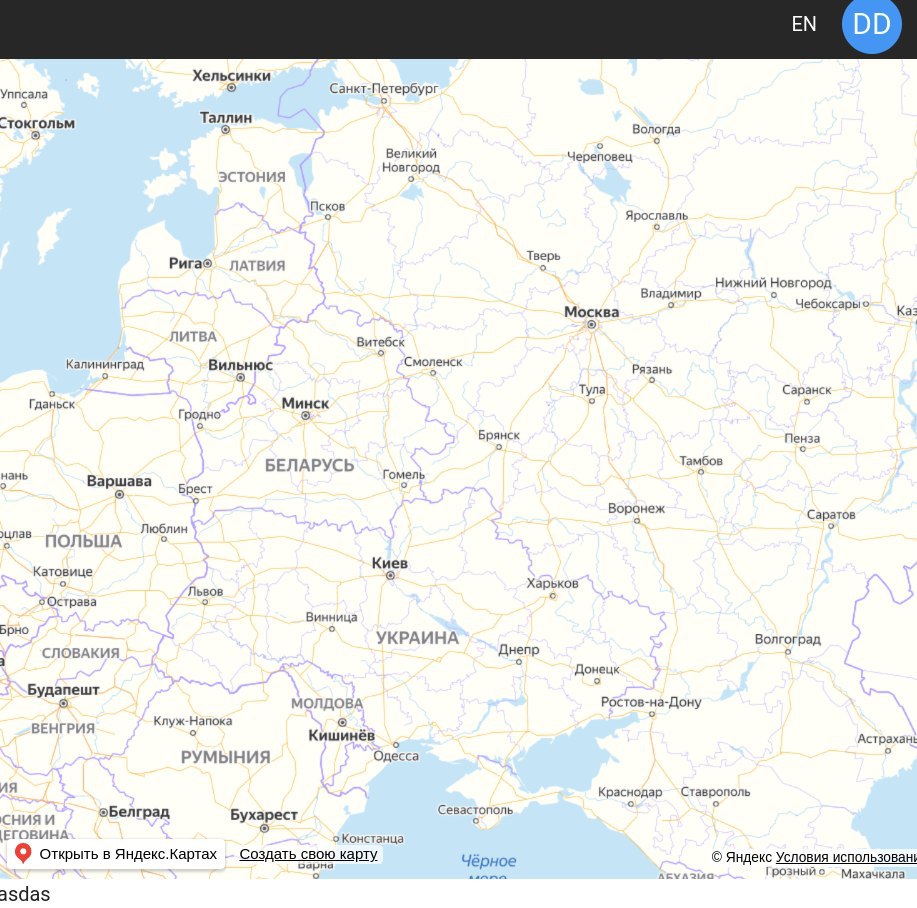This screenshot has height=908, width=917.
Task: Click the Киев city label
Action: [389, 563]
